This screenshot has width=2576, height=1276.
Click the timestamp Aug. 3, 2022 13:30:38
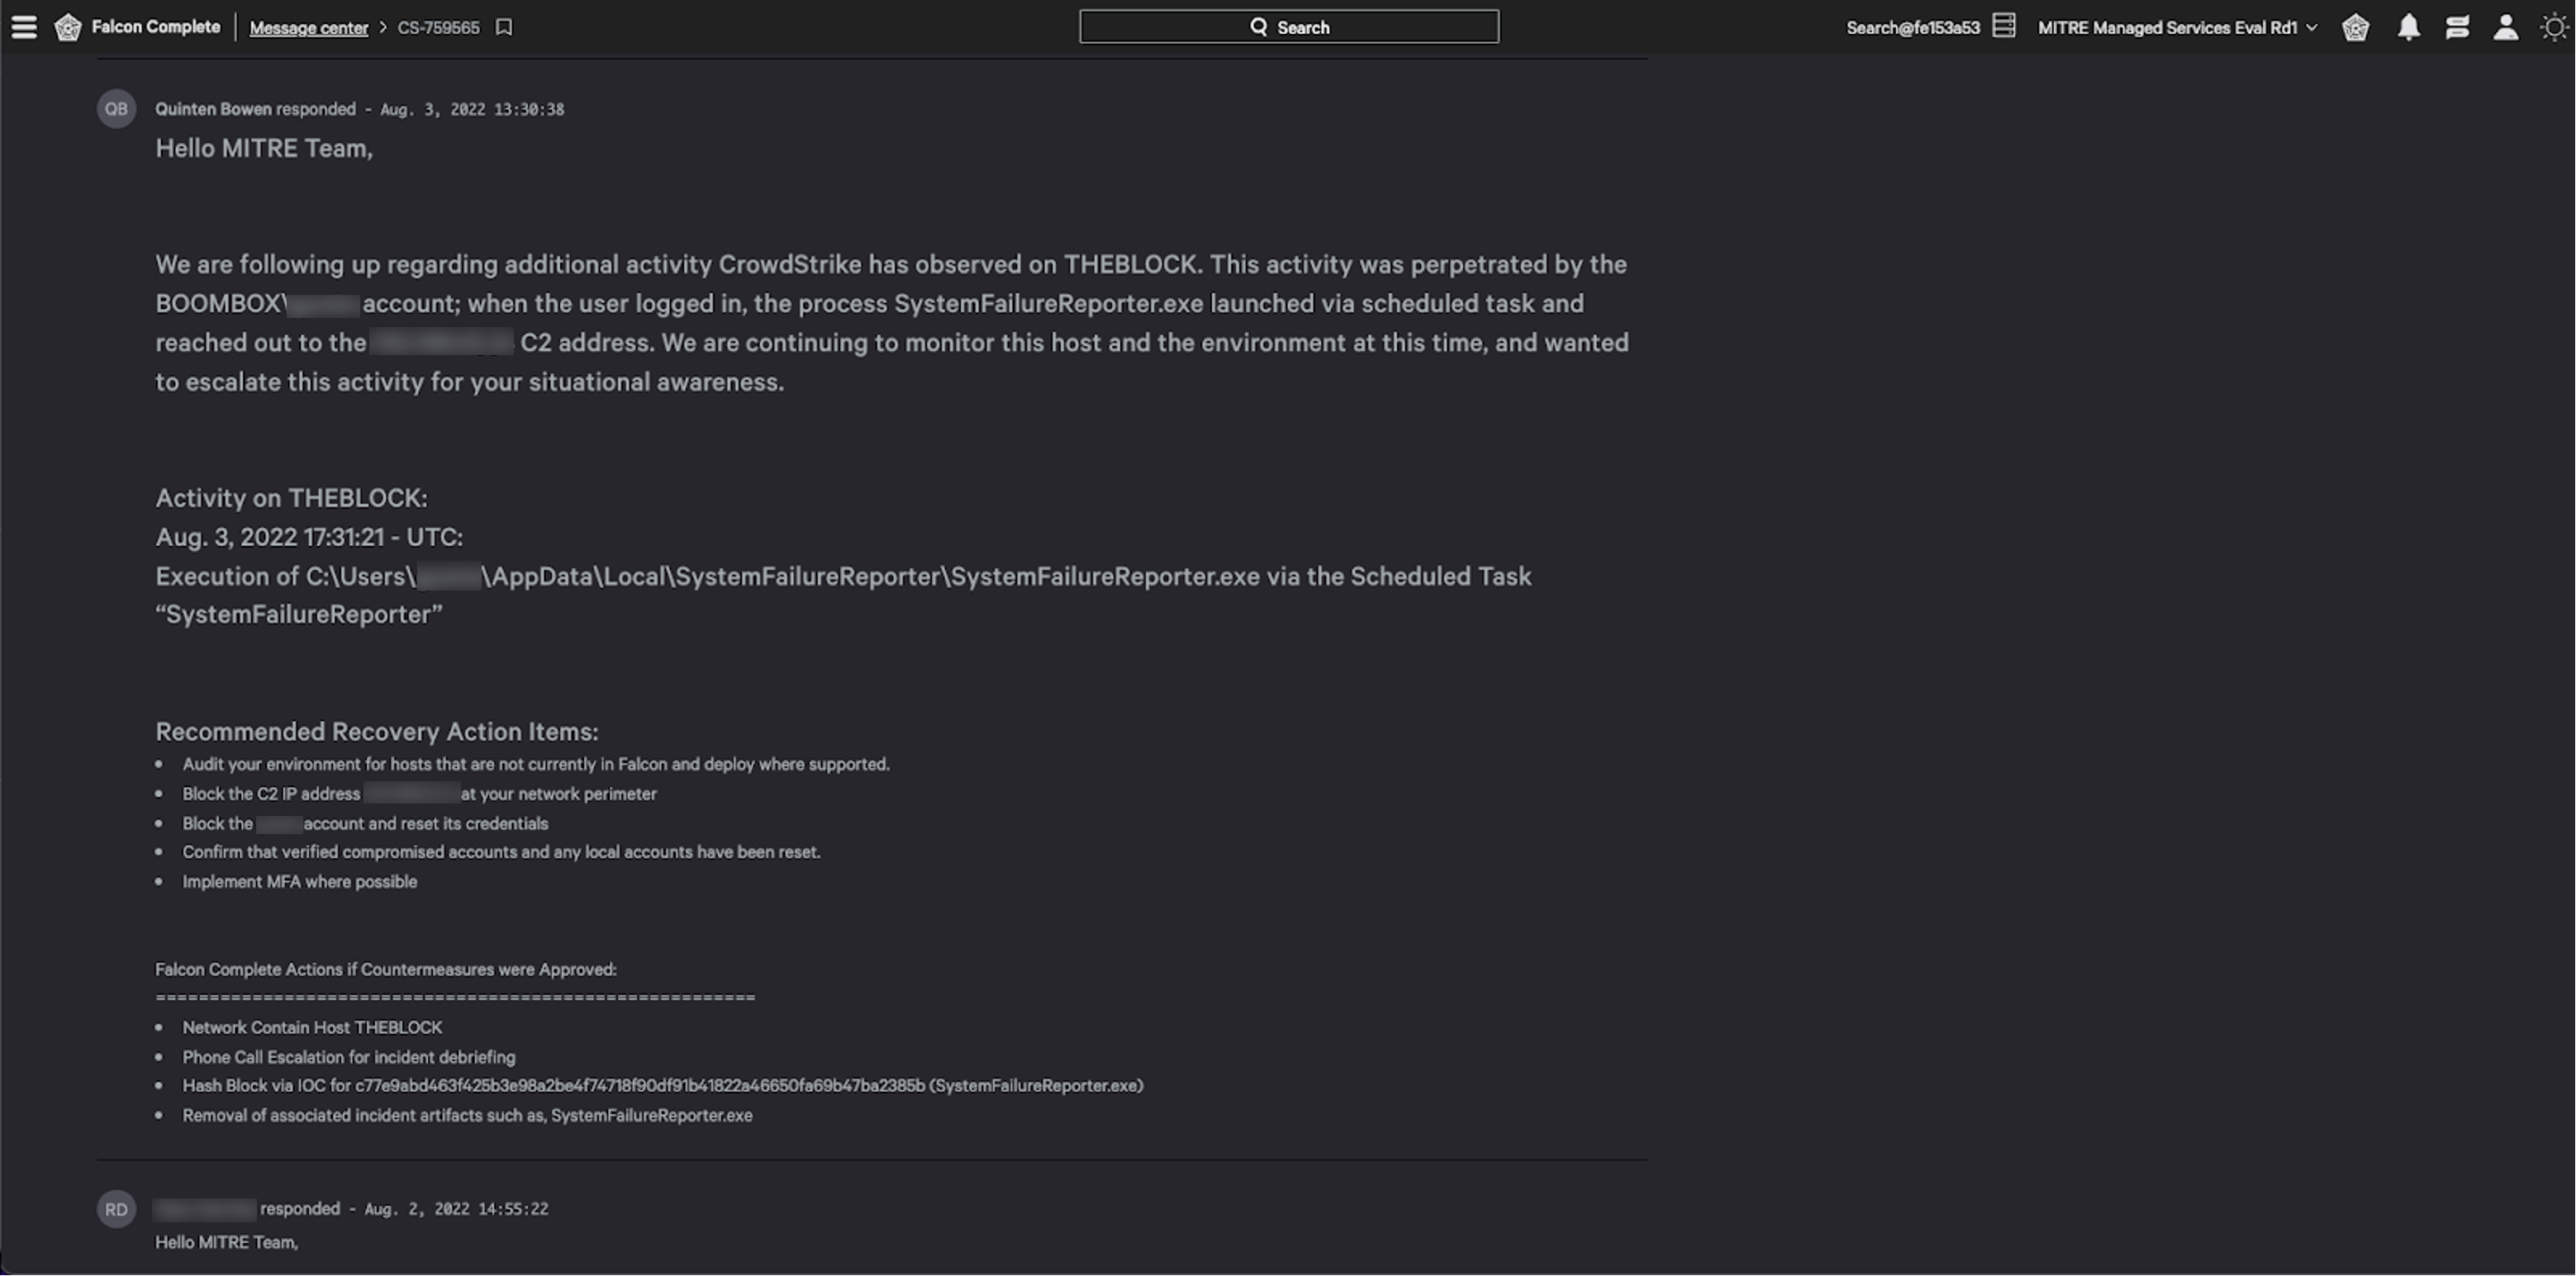point(472,109)
